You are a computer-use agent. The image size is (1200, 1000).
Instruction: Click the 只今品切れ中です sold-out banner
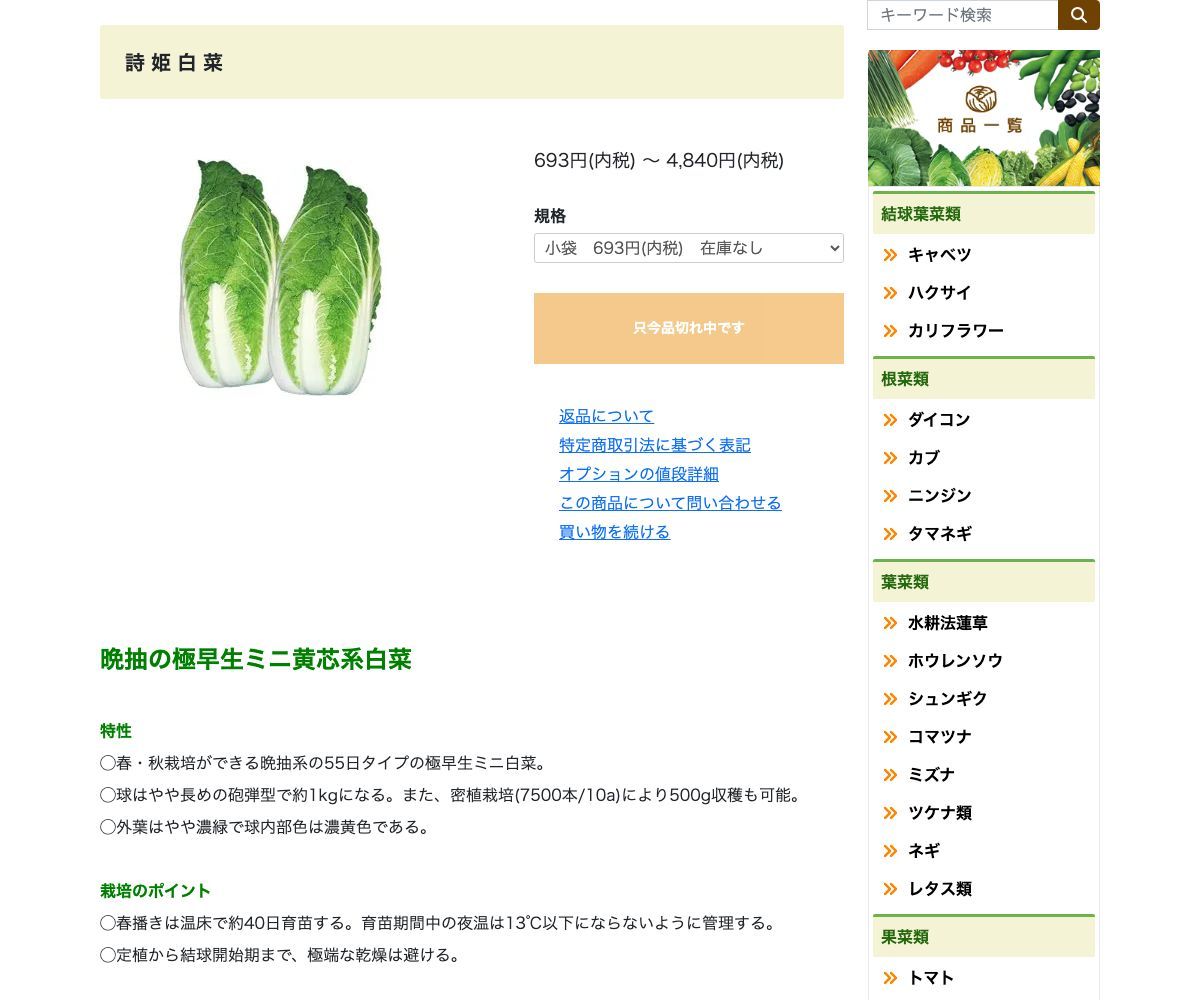pos(688,328)
